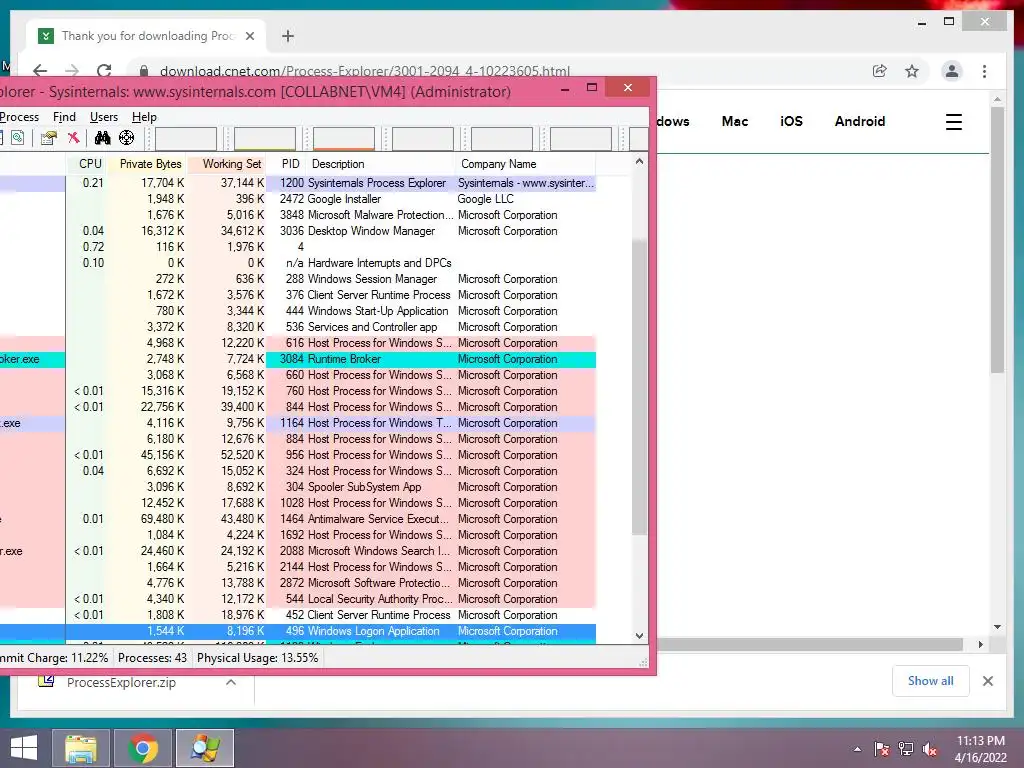Screen dimensions: 1024x768
Task: Click Processes: 43 status bar entry
Action: click(x=152, y=658)
